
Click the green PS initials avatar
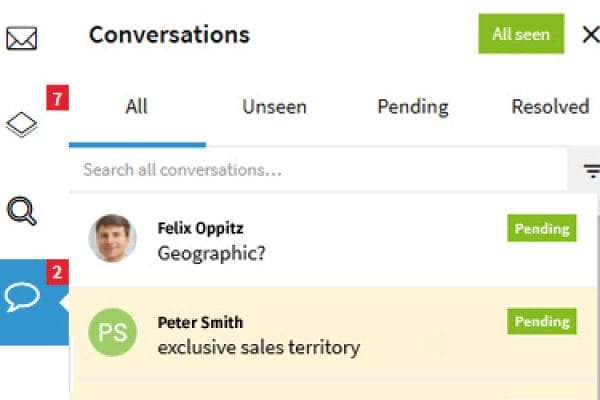pyautogui.click(x=113, y=333)
